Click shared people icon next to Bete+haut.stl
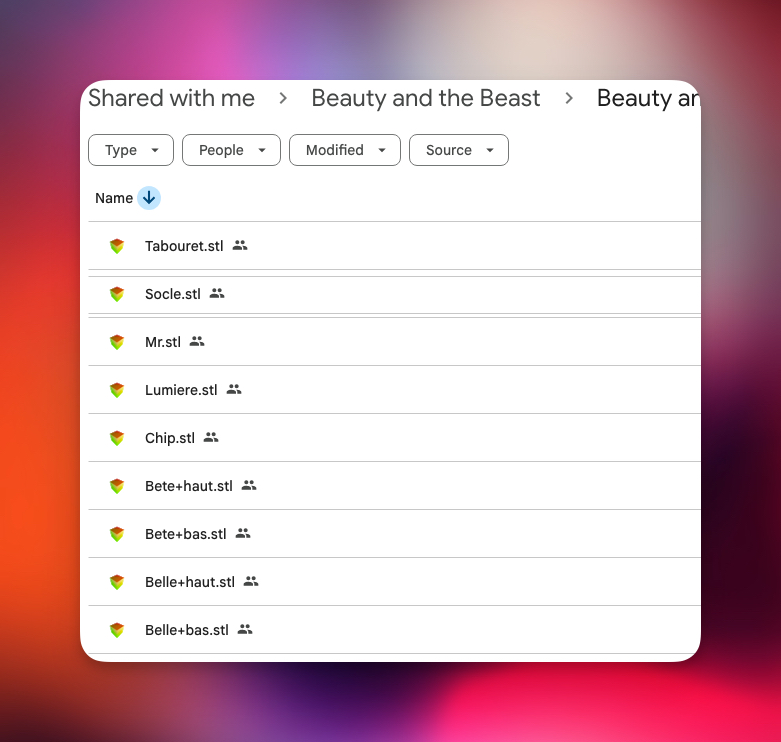 249,486
